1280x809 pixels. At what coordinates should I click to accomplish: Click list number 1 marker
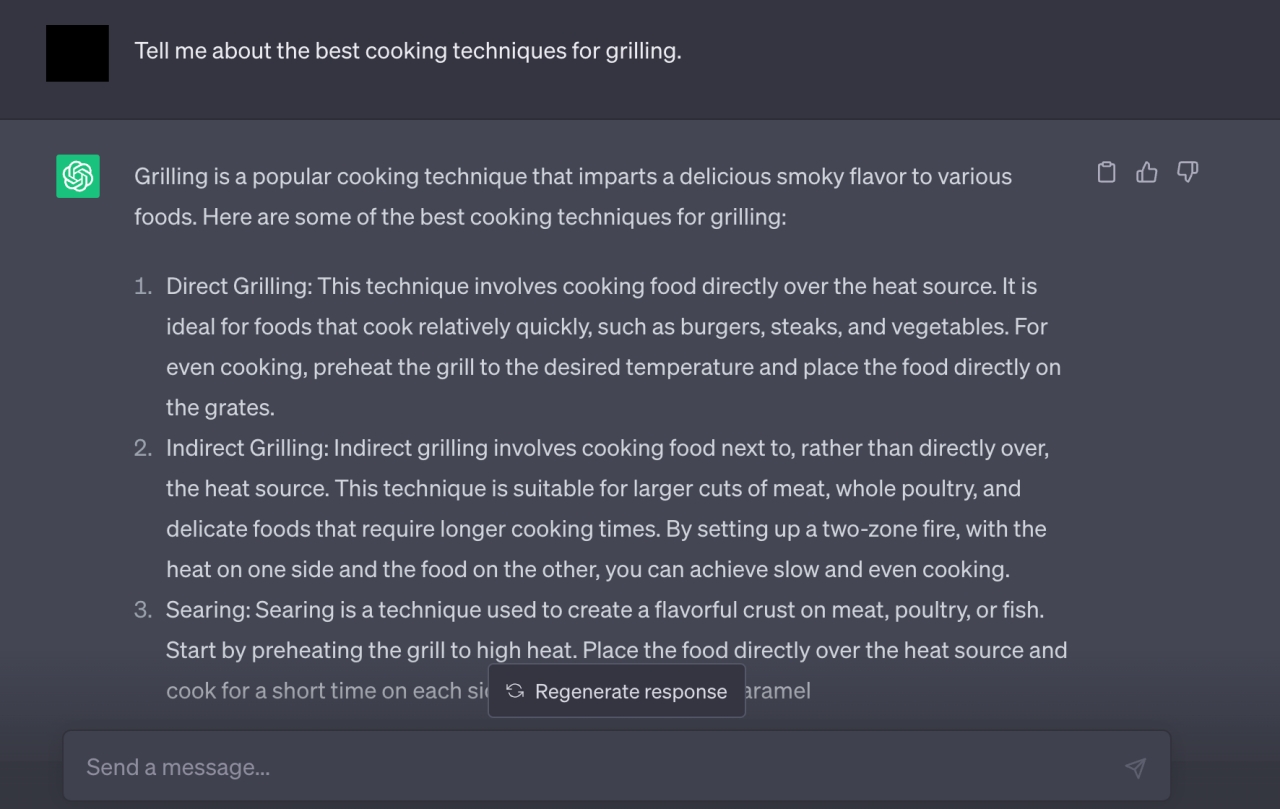[144, 287]
